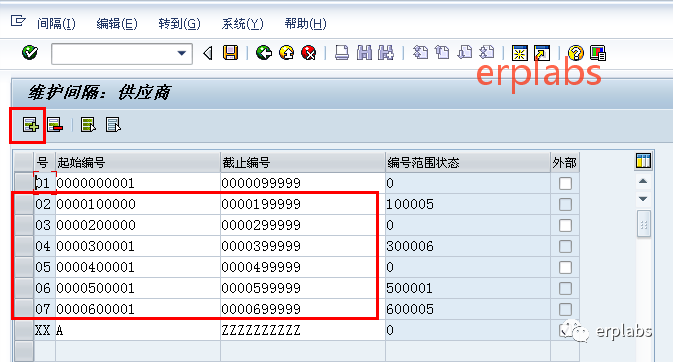Tick external checkbox for interval 02
673x362 pixels.
point(565,204)
